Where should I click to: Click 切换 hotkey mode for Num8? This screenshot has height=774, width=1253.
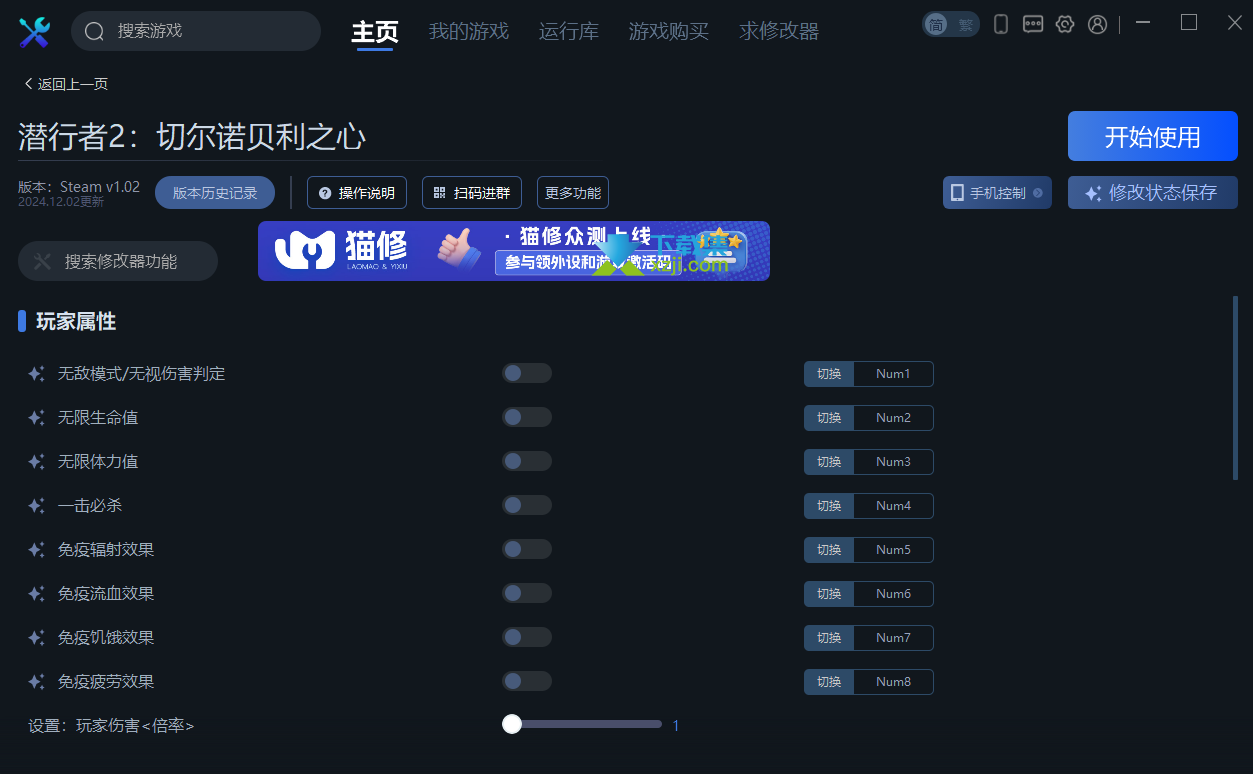[x=829, y=682]
